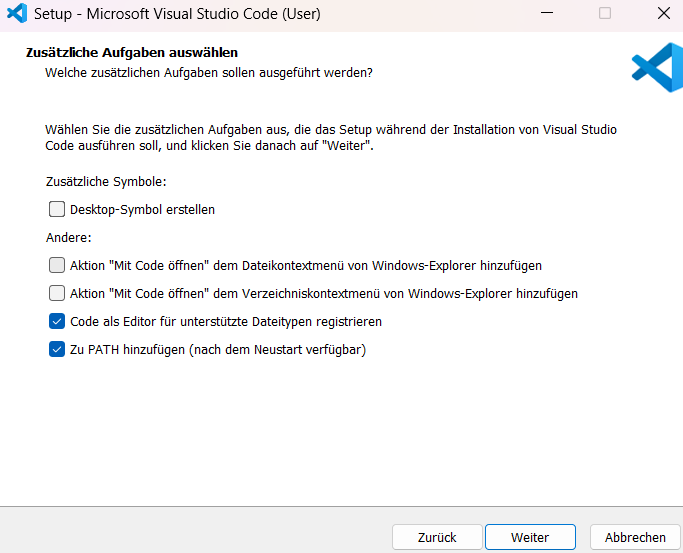Uncheck Code als Editor für unterstützte Dateitypen
Image resolution: width=683 pixels, height=553 pixels.
coord(57,321)
